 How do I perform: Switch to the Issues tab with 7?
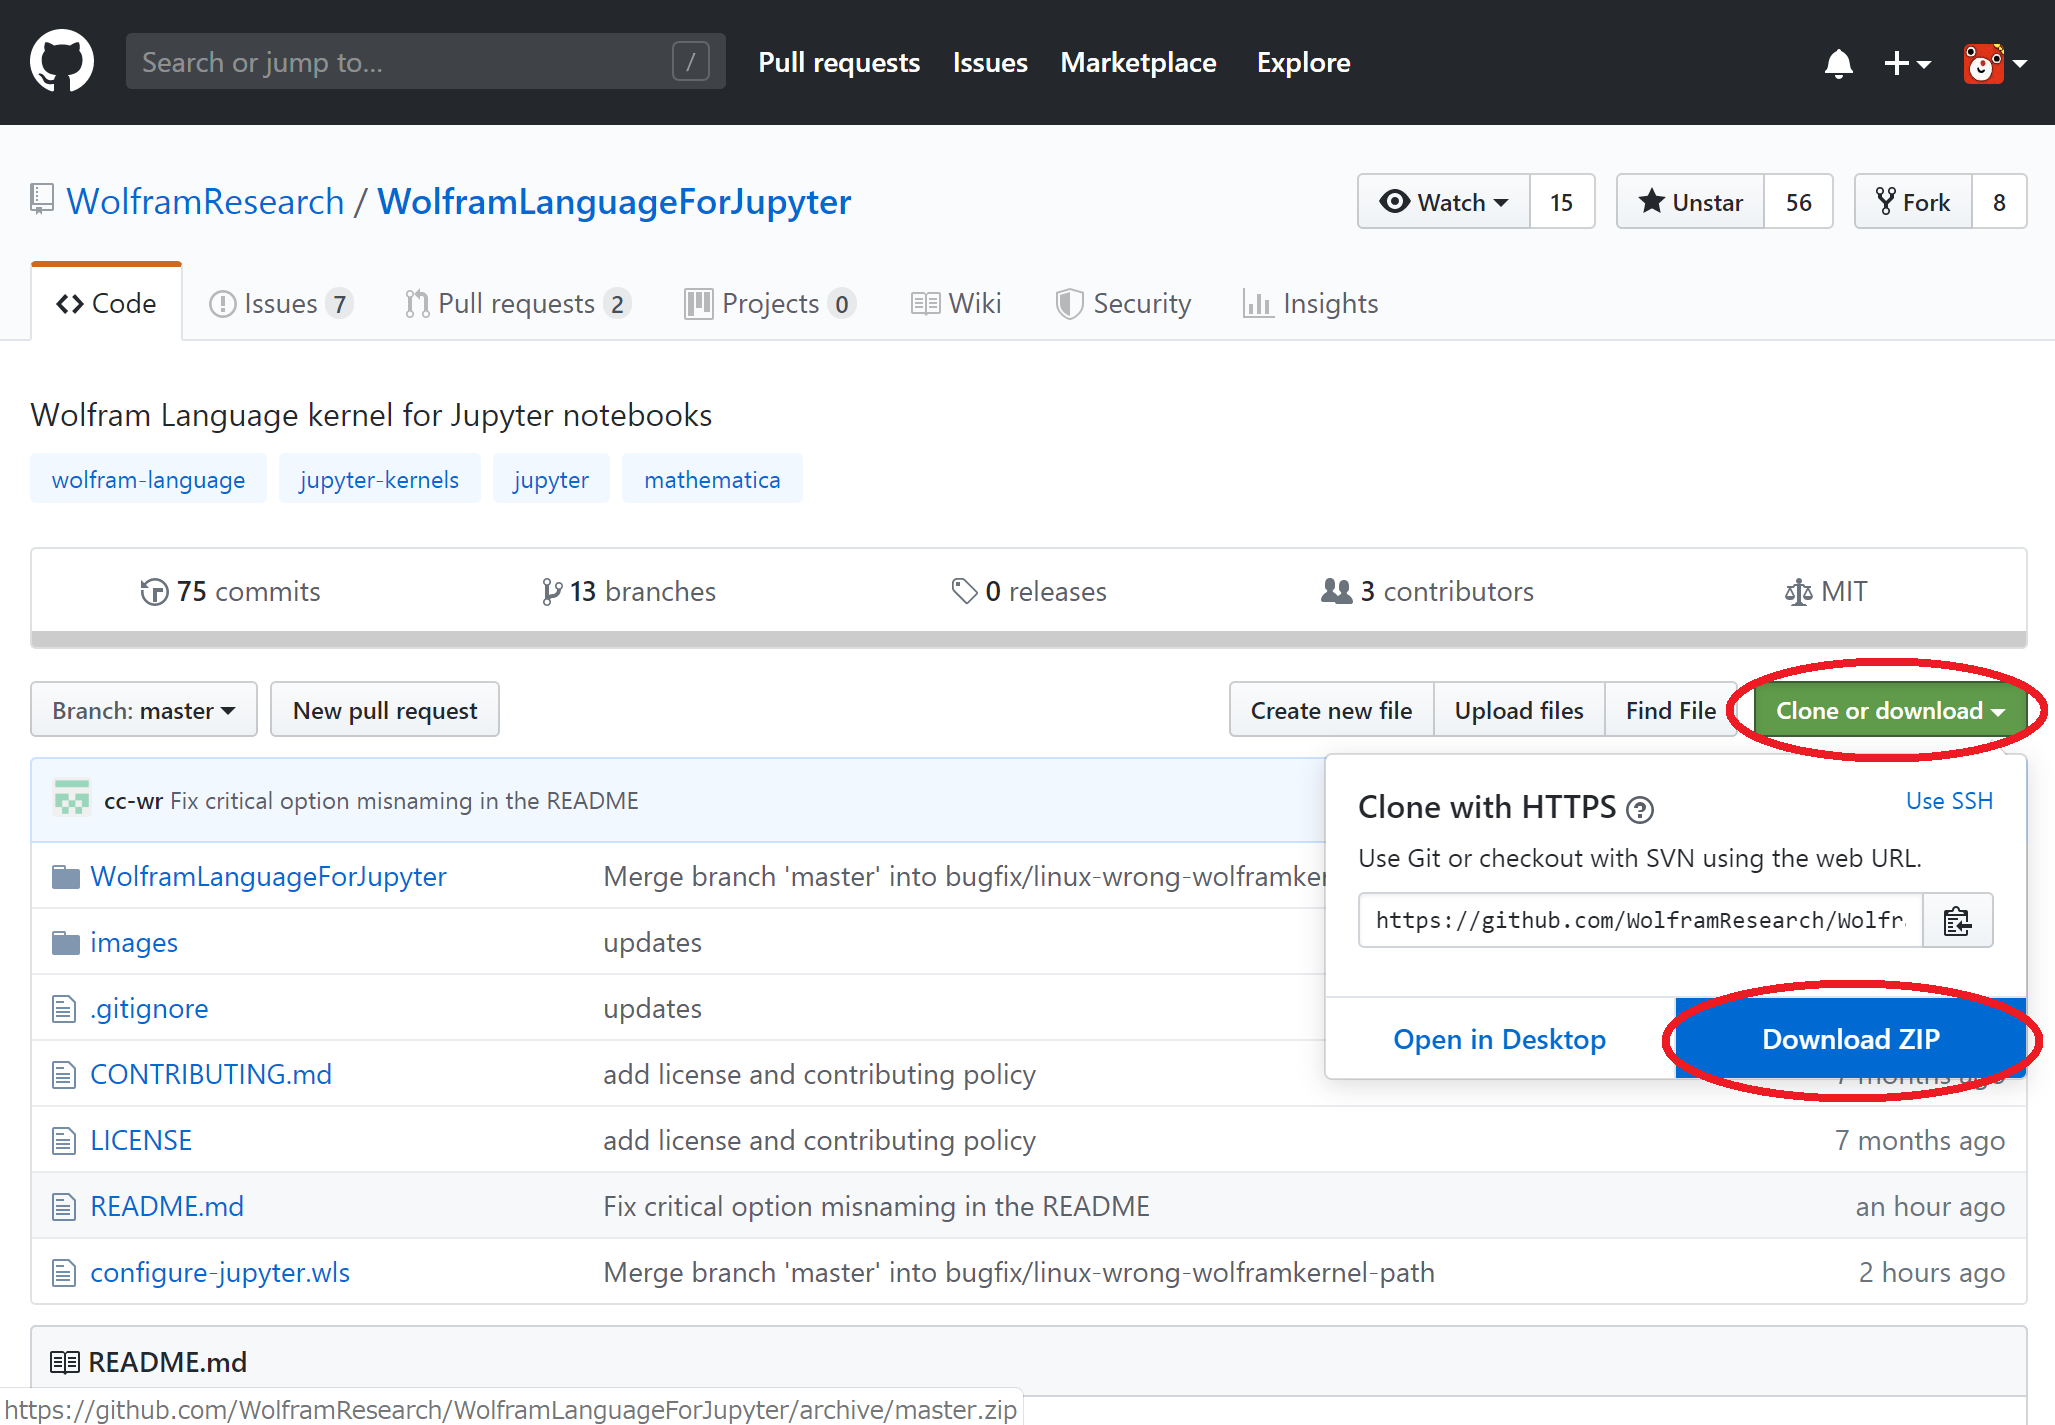(x=281, y=303)
